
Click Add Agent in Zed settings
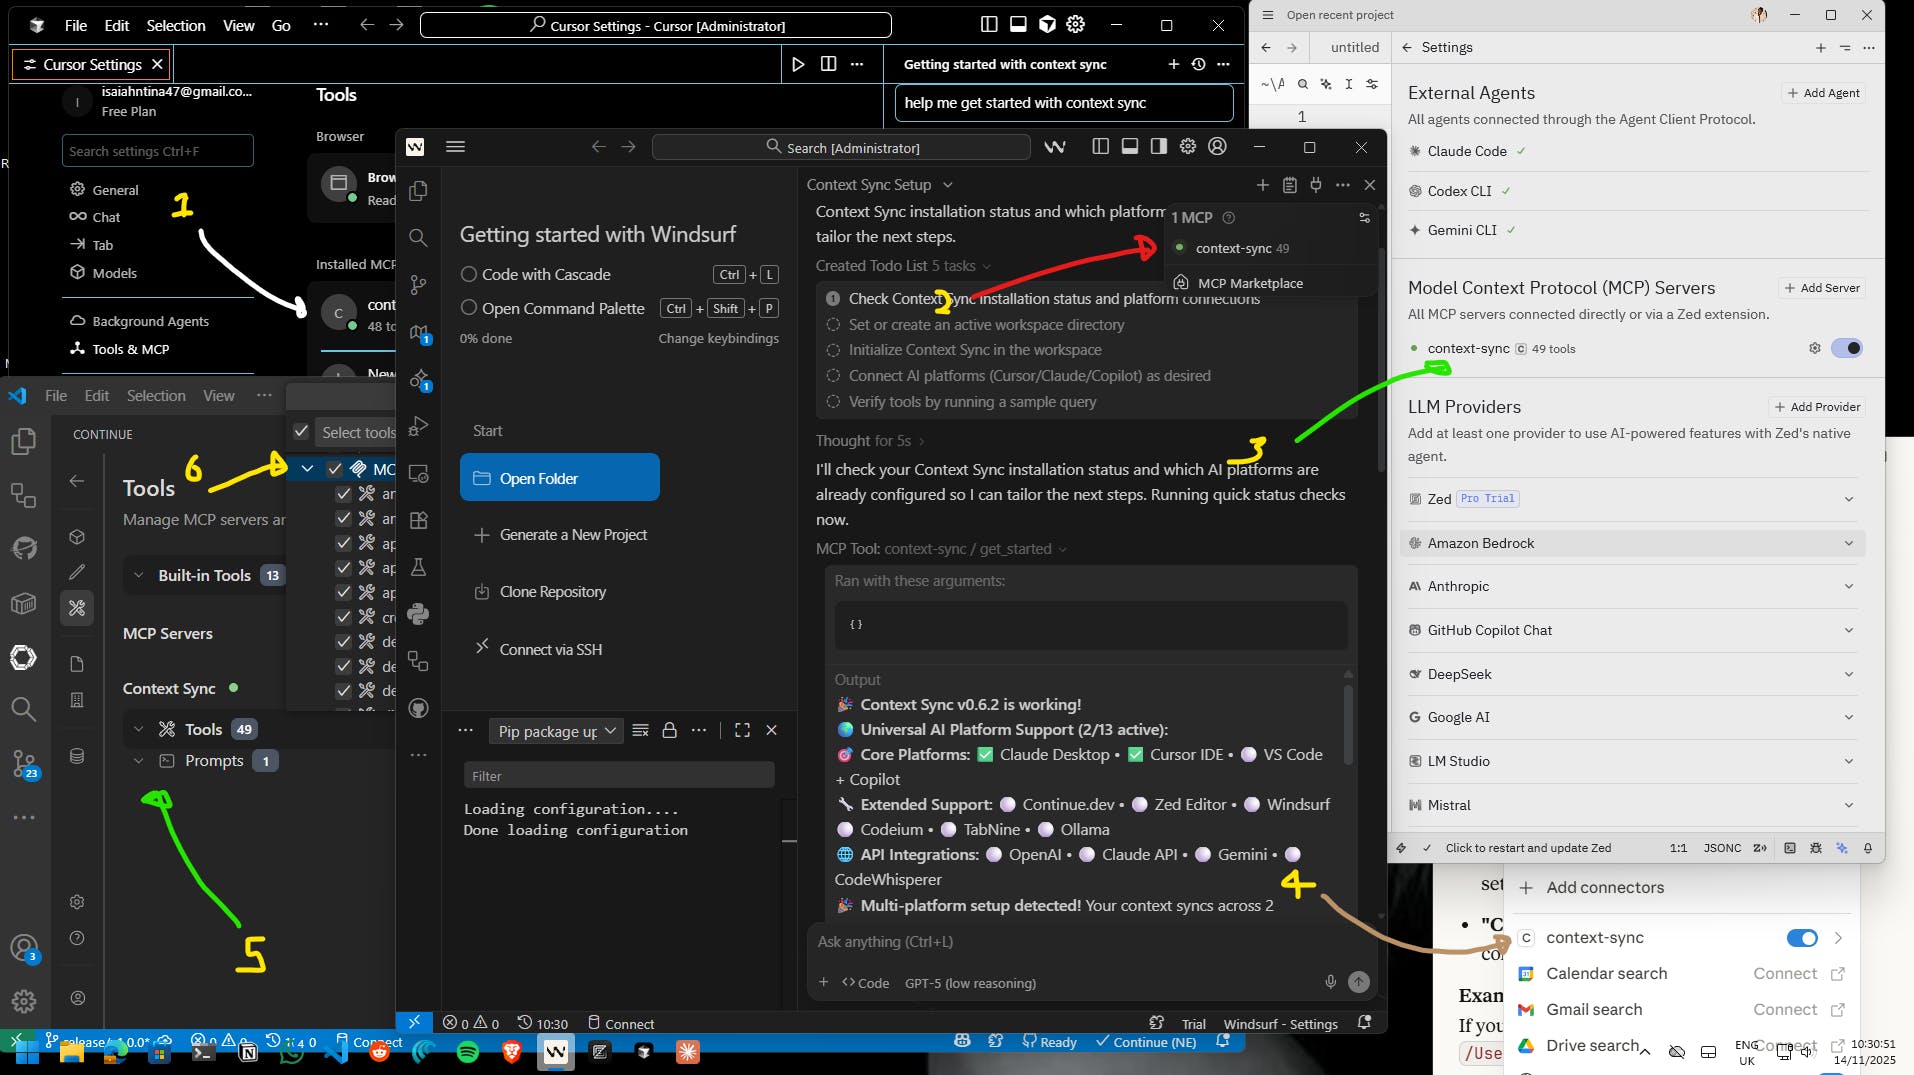pyautogui.click(x=1824, y=93)
